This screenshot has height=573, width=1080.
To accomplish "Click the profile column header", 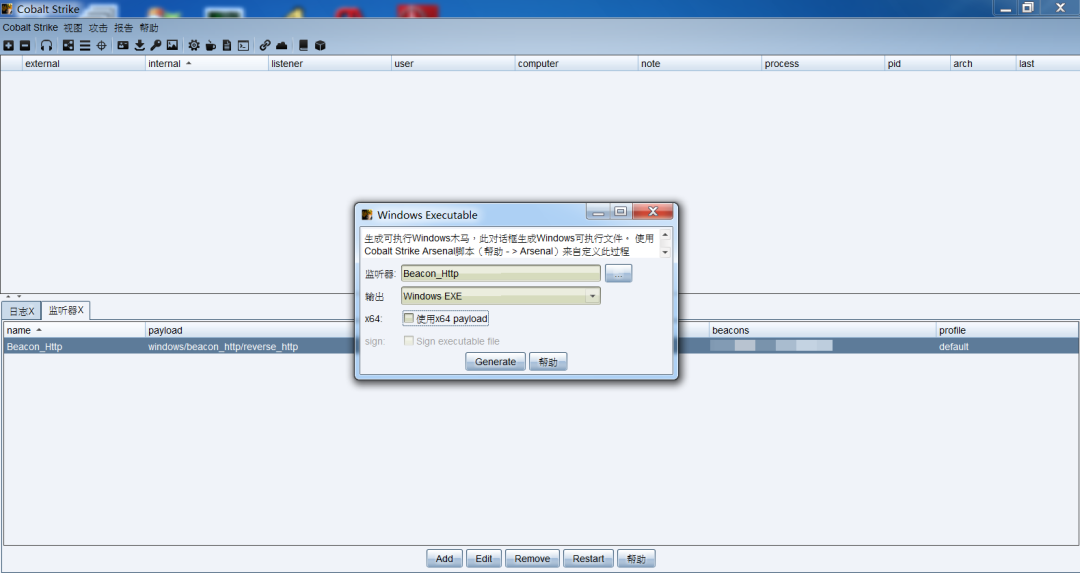I will pyautogui.click(x=1008, y=331).
